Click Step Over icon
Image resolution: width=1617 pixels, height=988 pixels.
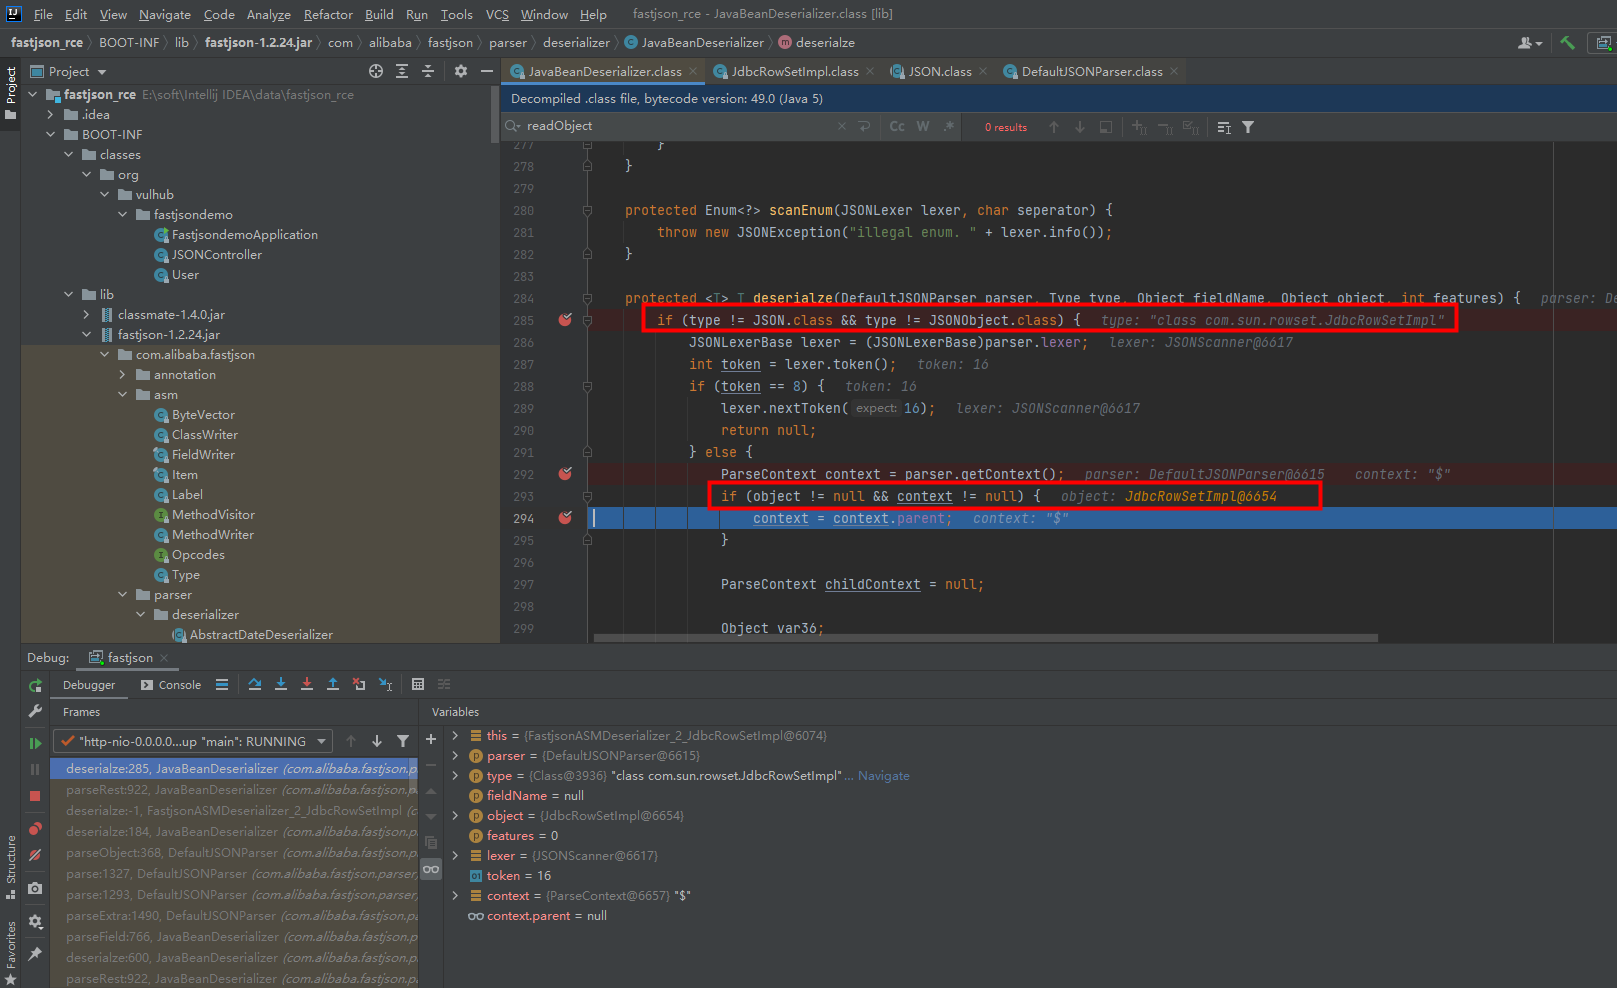tap(255, 684)
